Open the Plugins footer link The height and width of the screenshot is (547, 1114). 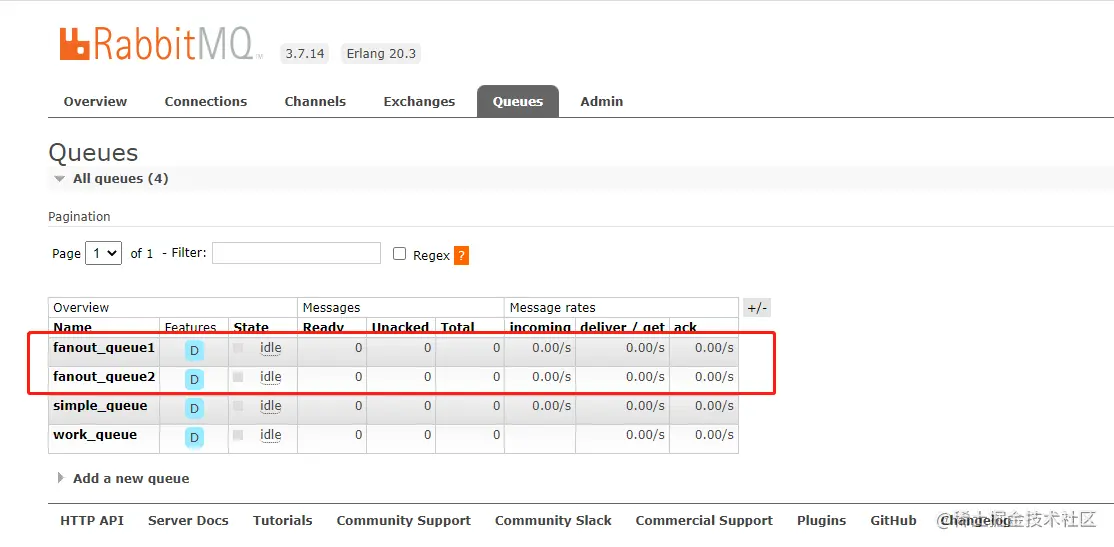821,521
